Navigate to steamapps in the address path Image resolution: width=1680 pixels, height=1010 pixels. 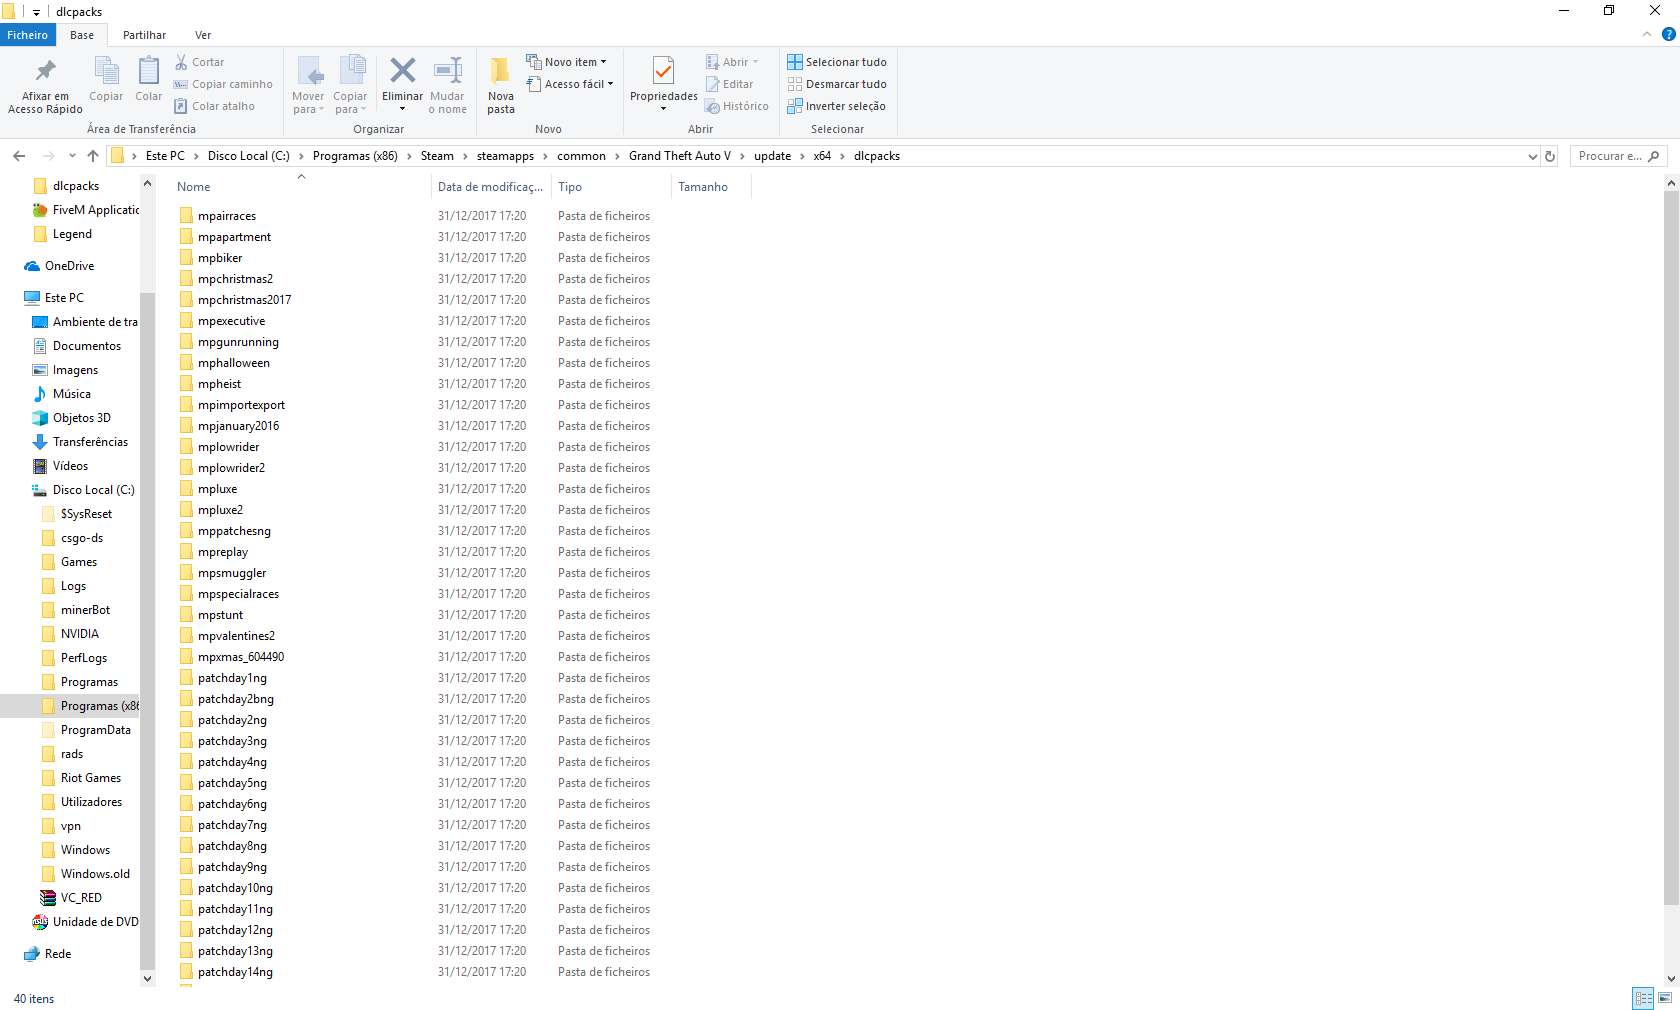[505, 156]
